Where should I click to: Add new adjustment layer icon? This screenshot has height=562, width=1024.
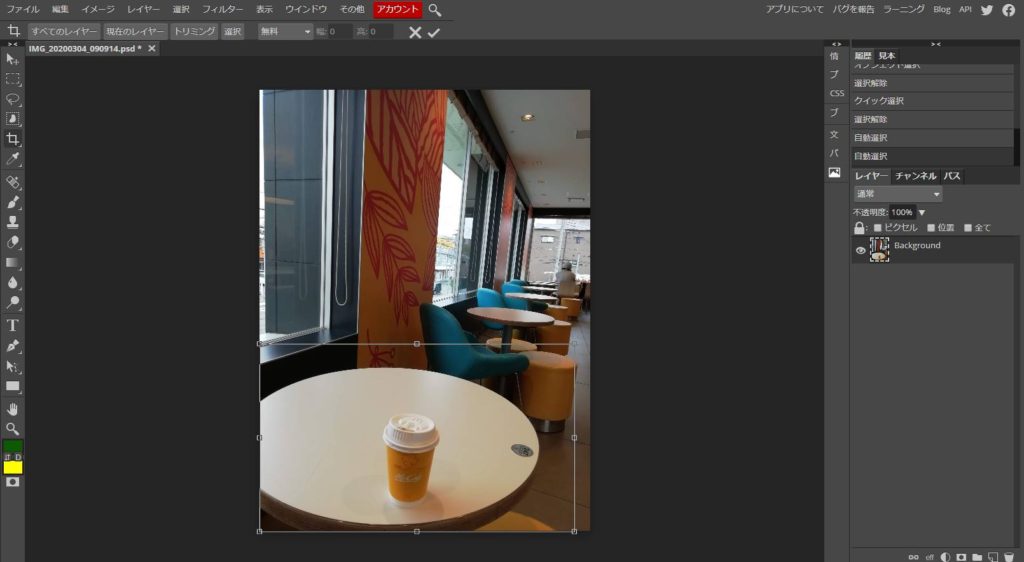tap(945, 557)
